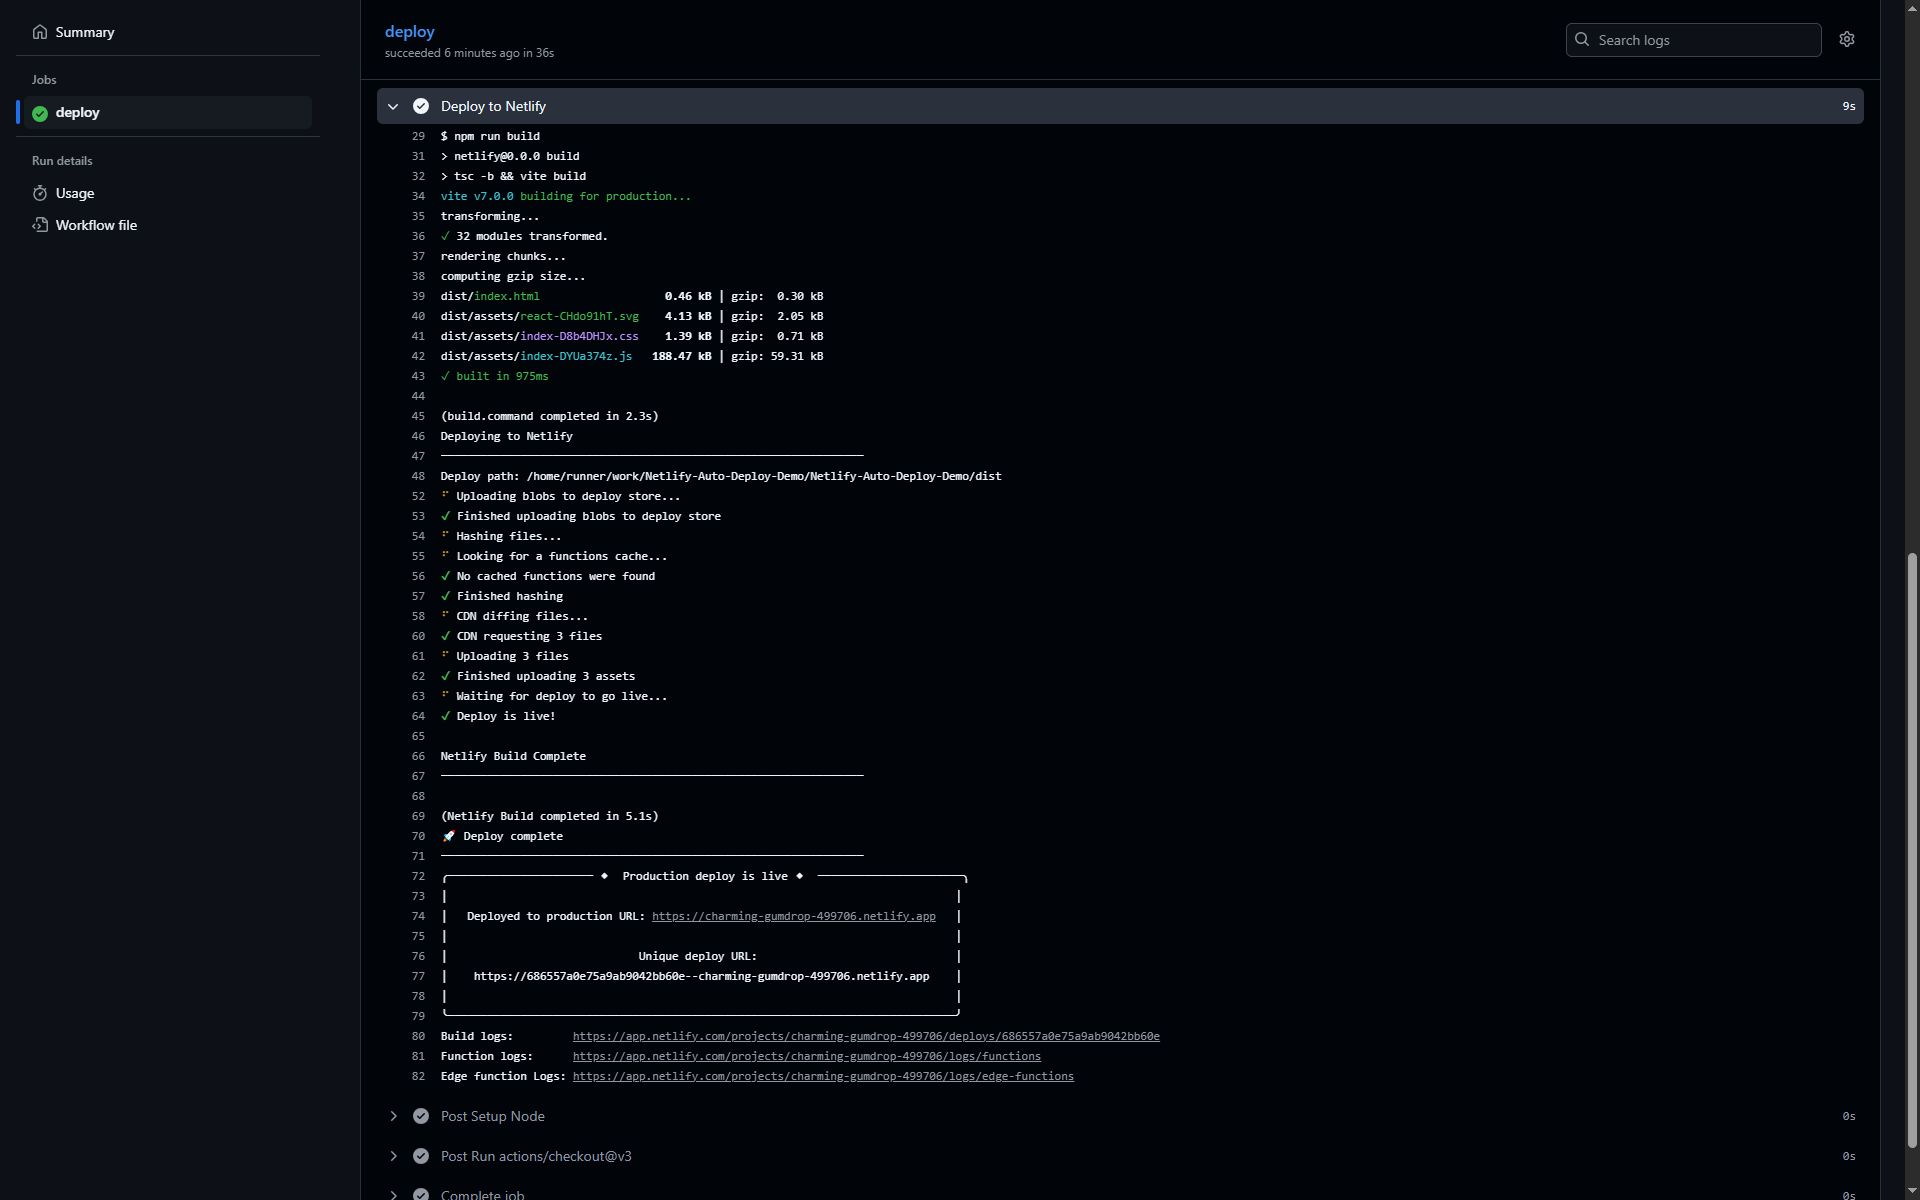Click the 'Deploy path' log line
1920x1200 pixels.
tap(721, 476)
